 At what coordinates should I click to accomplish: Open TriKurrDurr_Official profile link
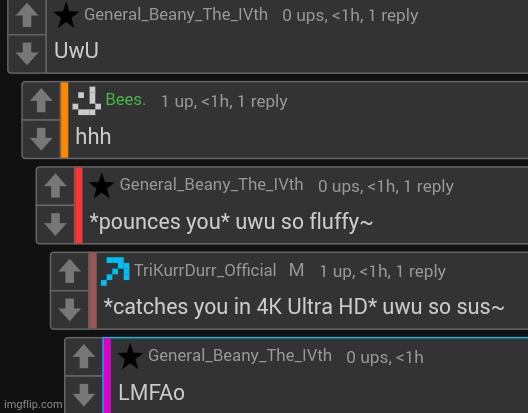pos(205,270)
